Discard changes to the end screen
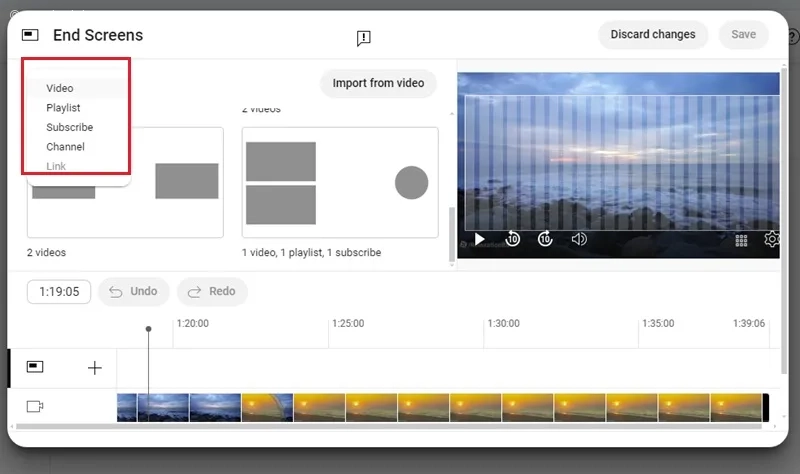The image size is (800, 474). point(653,34)
